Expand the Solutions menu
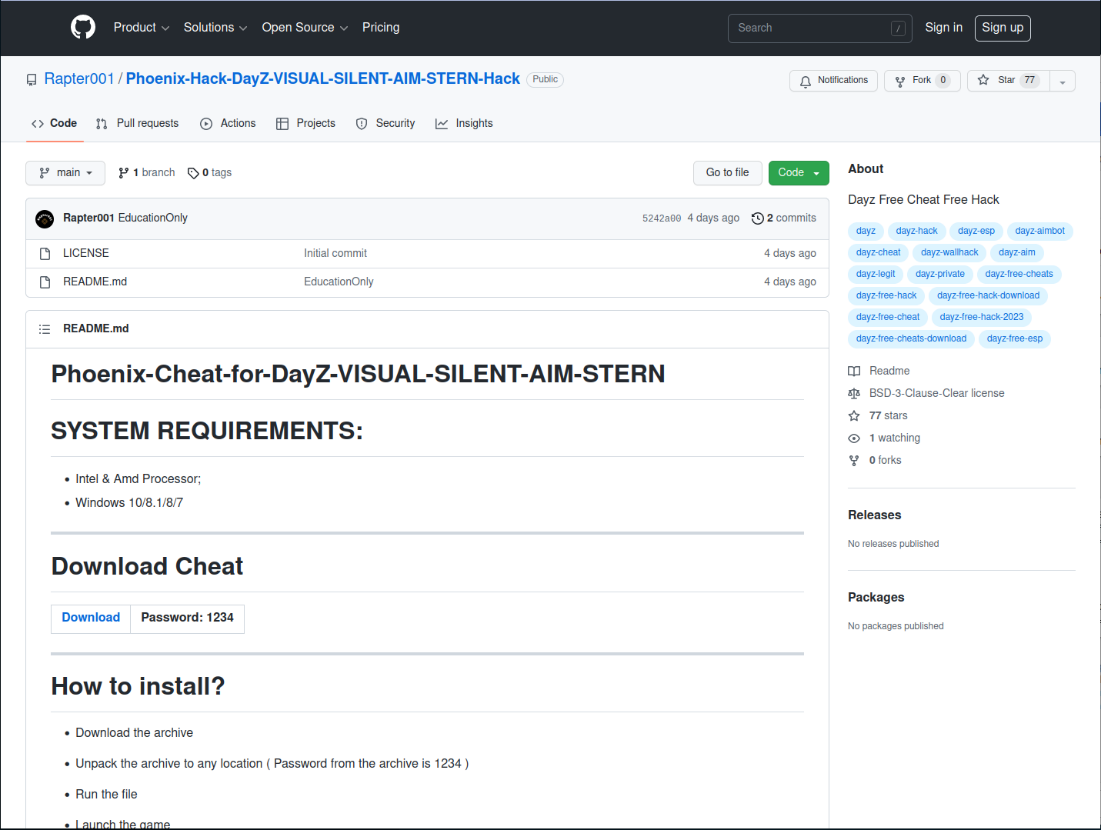This screenshot has height=830, width=1101. click(216, 27)
